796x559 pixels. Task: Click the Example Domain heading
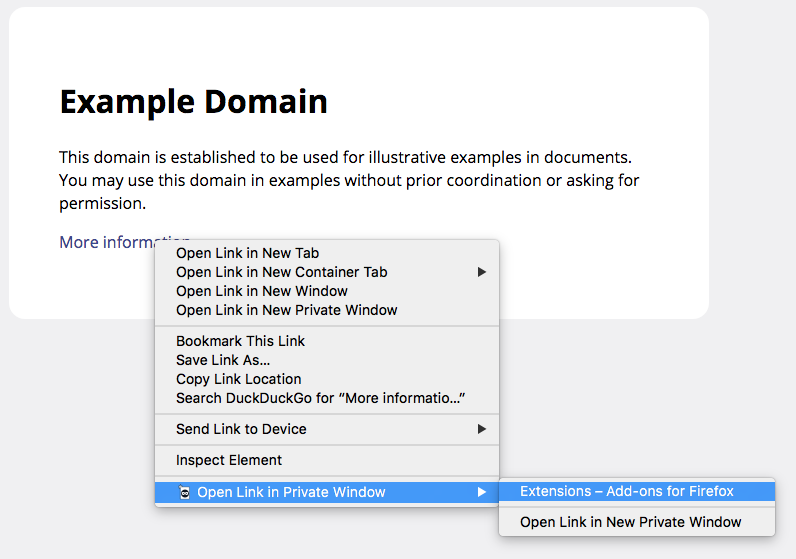pos(193,101)
